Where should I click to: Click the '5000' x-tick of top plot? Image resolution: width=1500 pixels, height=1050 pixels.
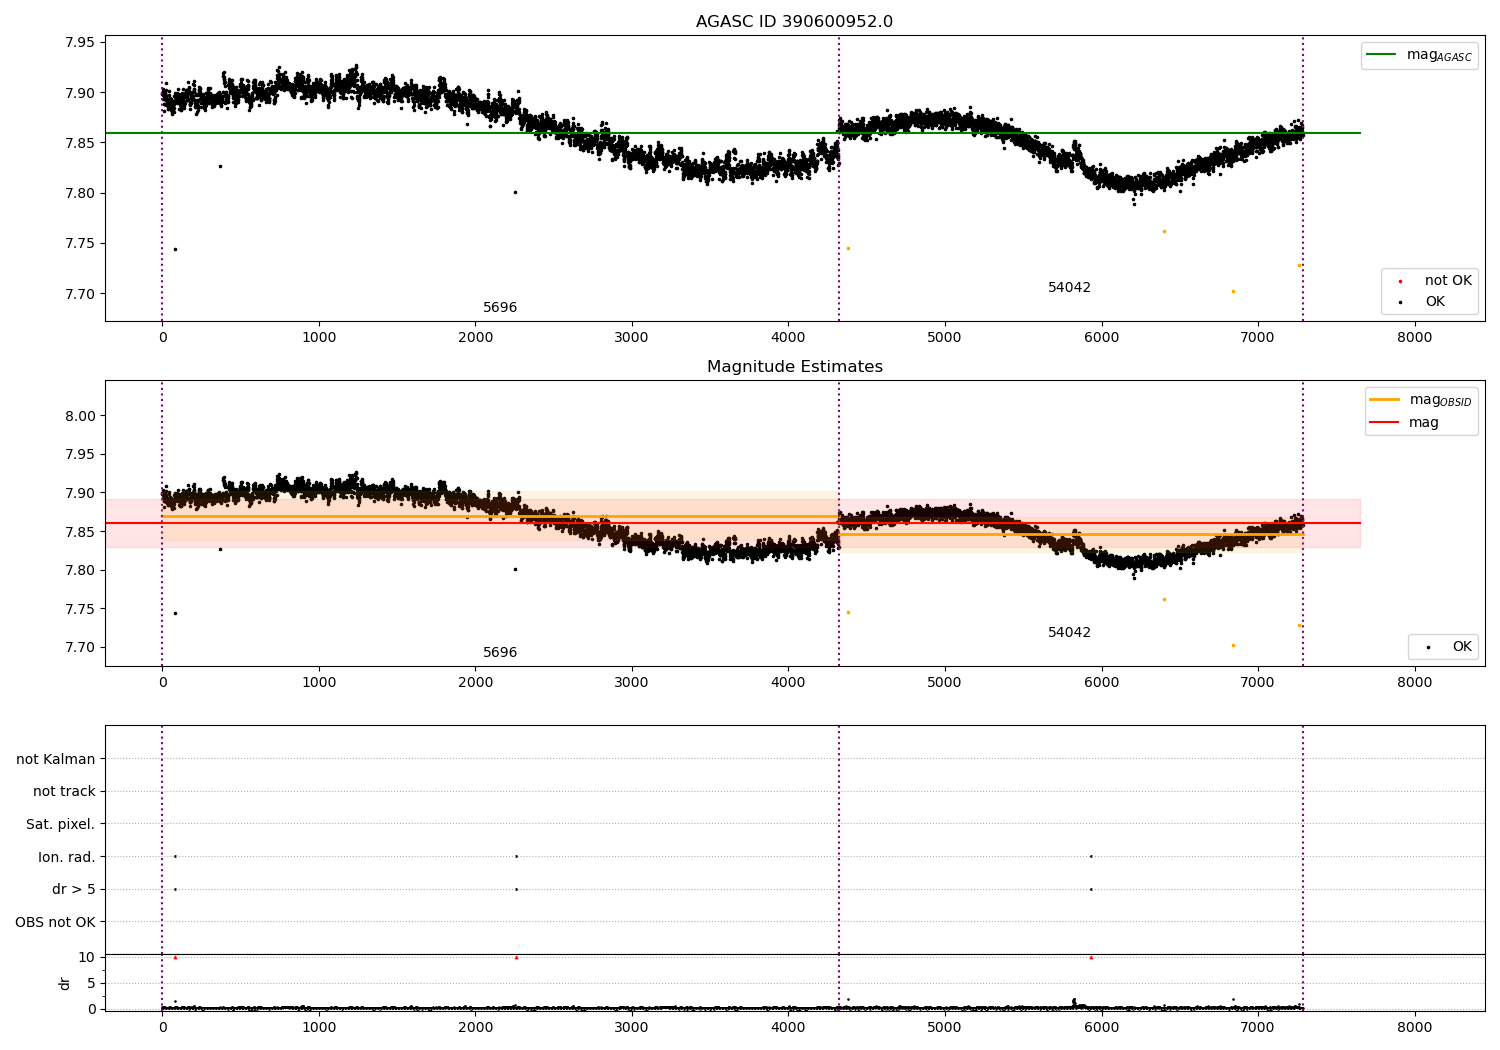coord(945,338)
